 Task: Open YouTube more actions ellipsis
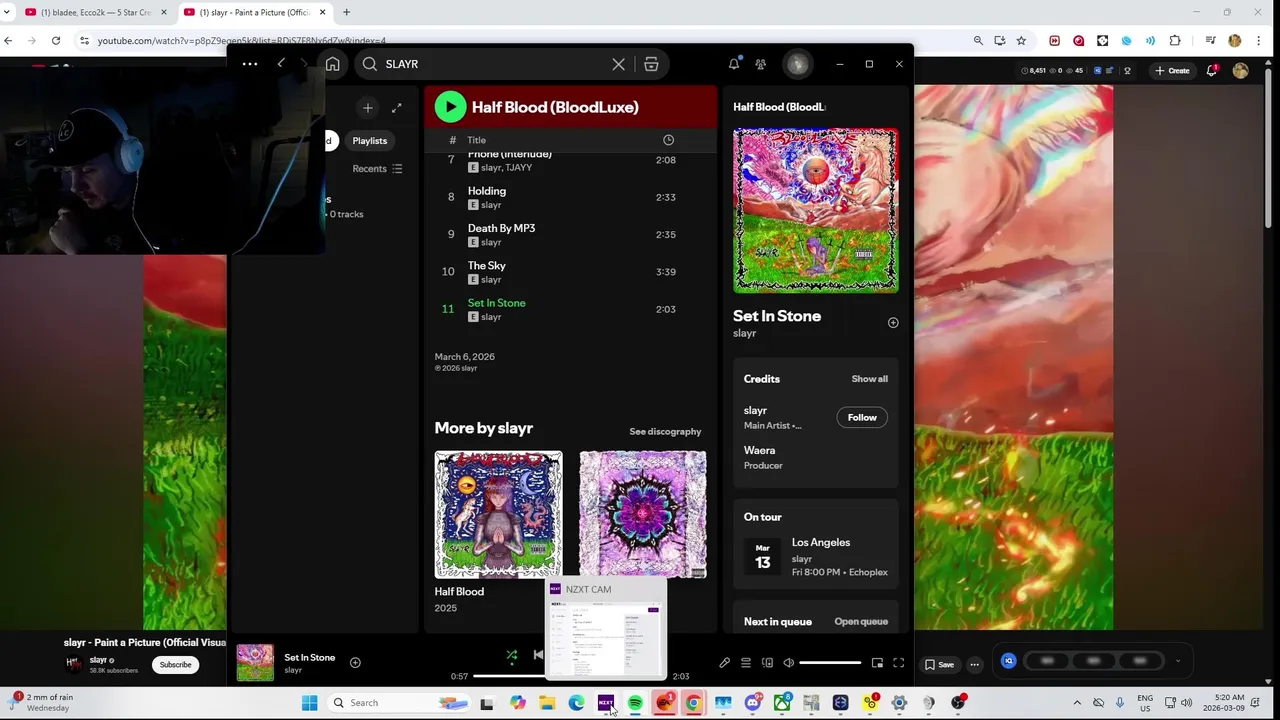pyautogui.click(x=974, y=664)
